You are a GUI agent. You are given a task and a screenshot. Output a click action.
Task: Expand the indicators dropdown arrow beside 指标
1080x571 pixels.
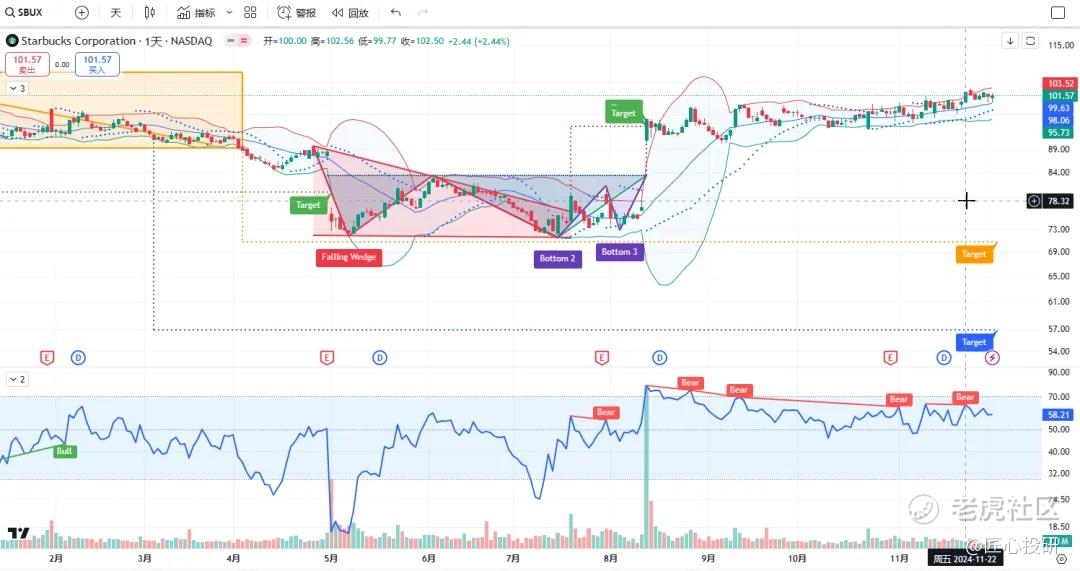coord(229,12)
